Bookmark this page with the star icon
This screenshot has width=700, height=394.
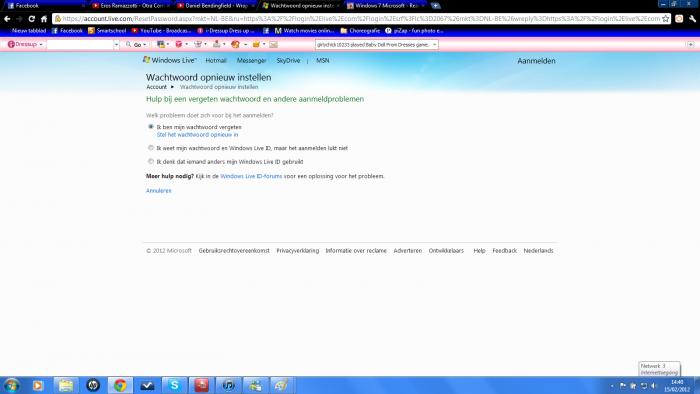[x=666, y=19]
